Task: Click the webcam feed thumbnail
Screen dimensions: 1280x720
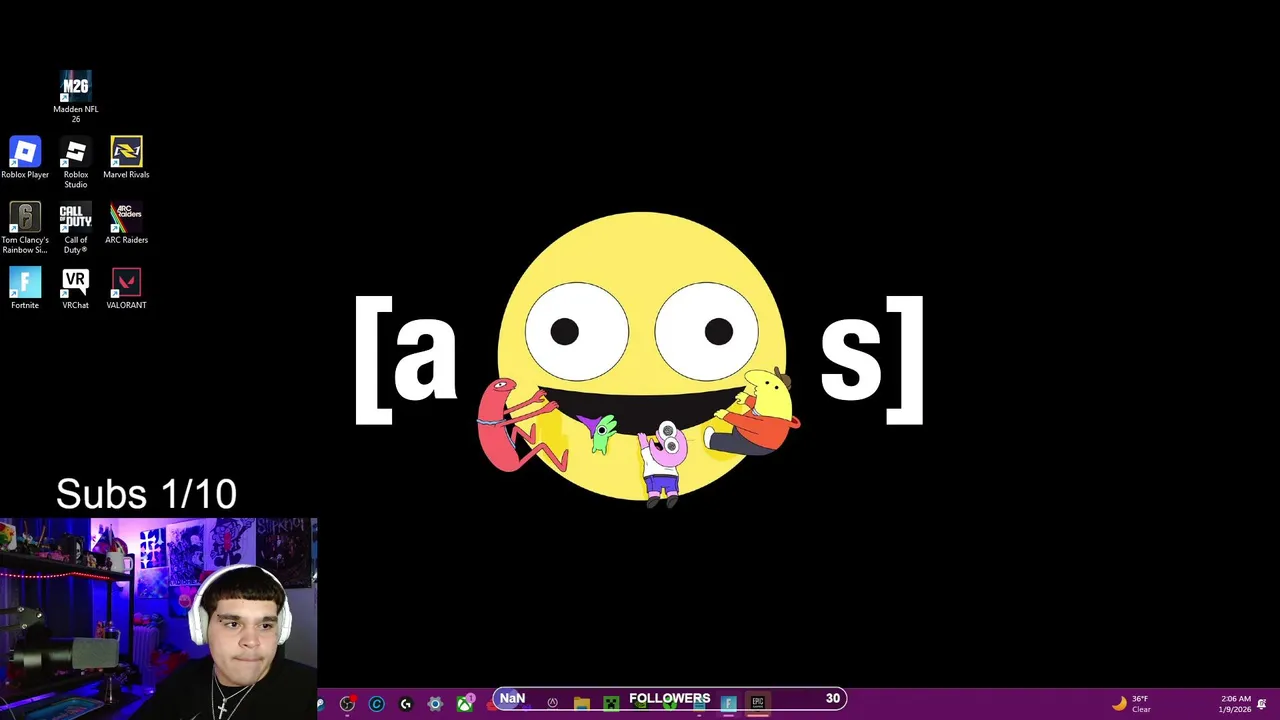Action: coord(158,618)
